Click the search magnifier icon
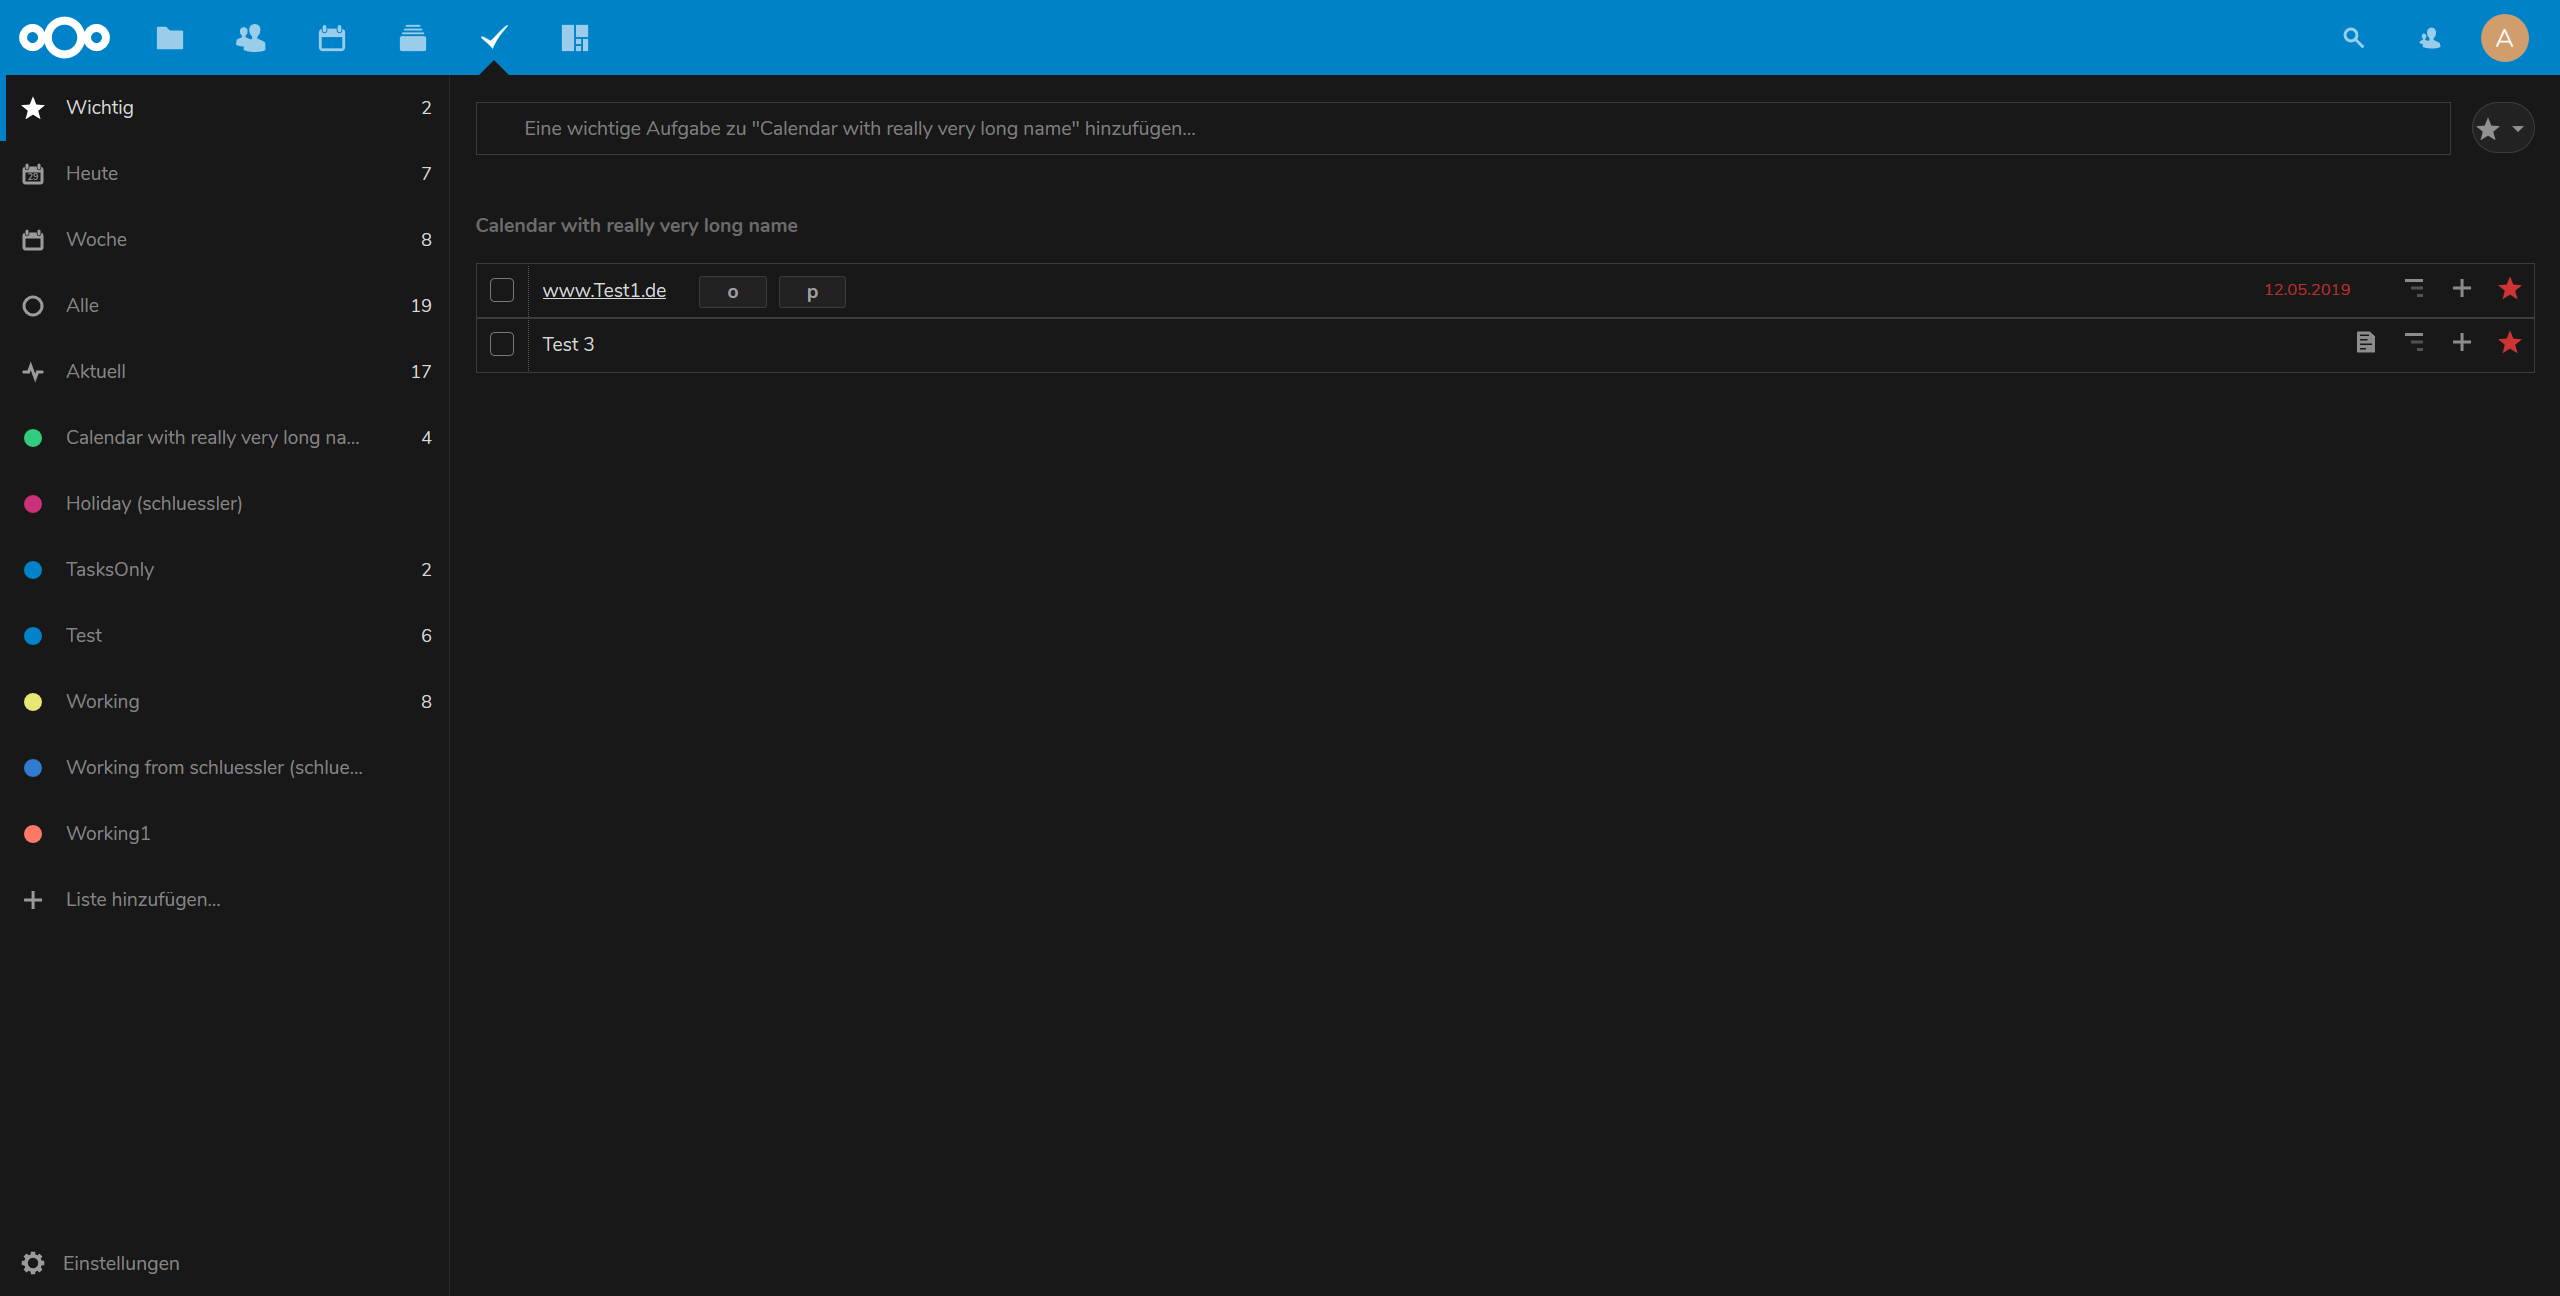 point(2354,38)
